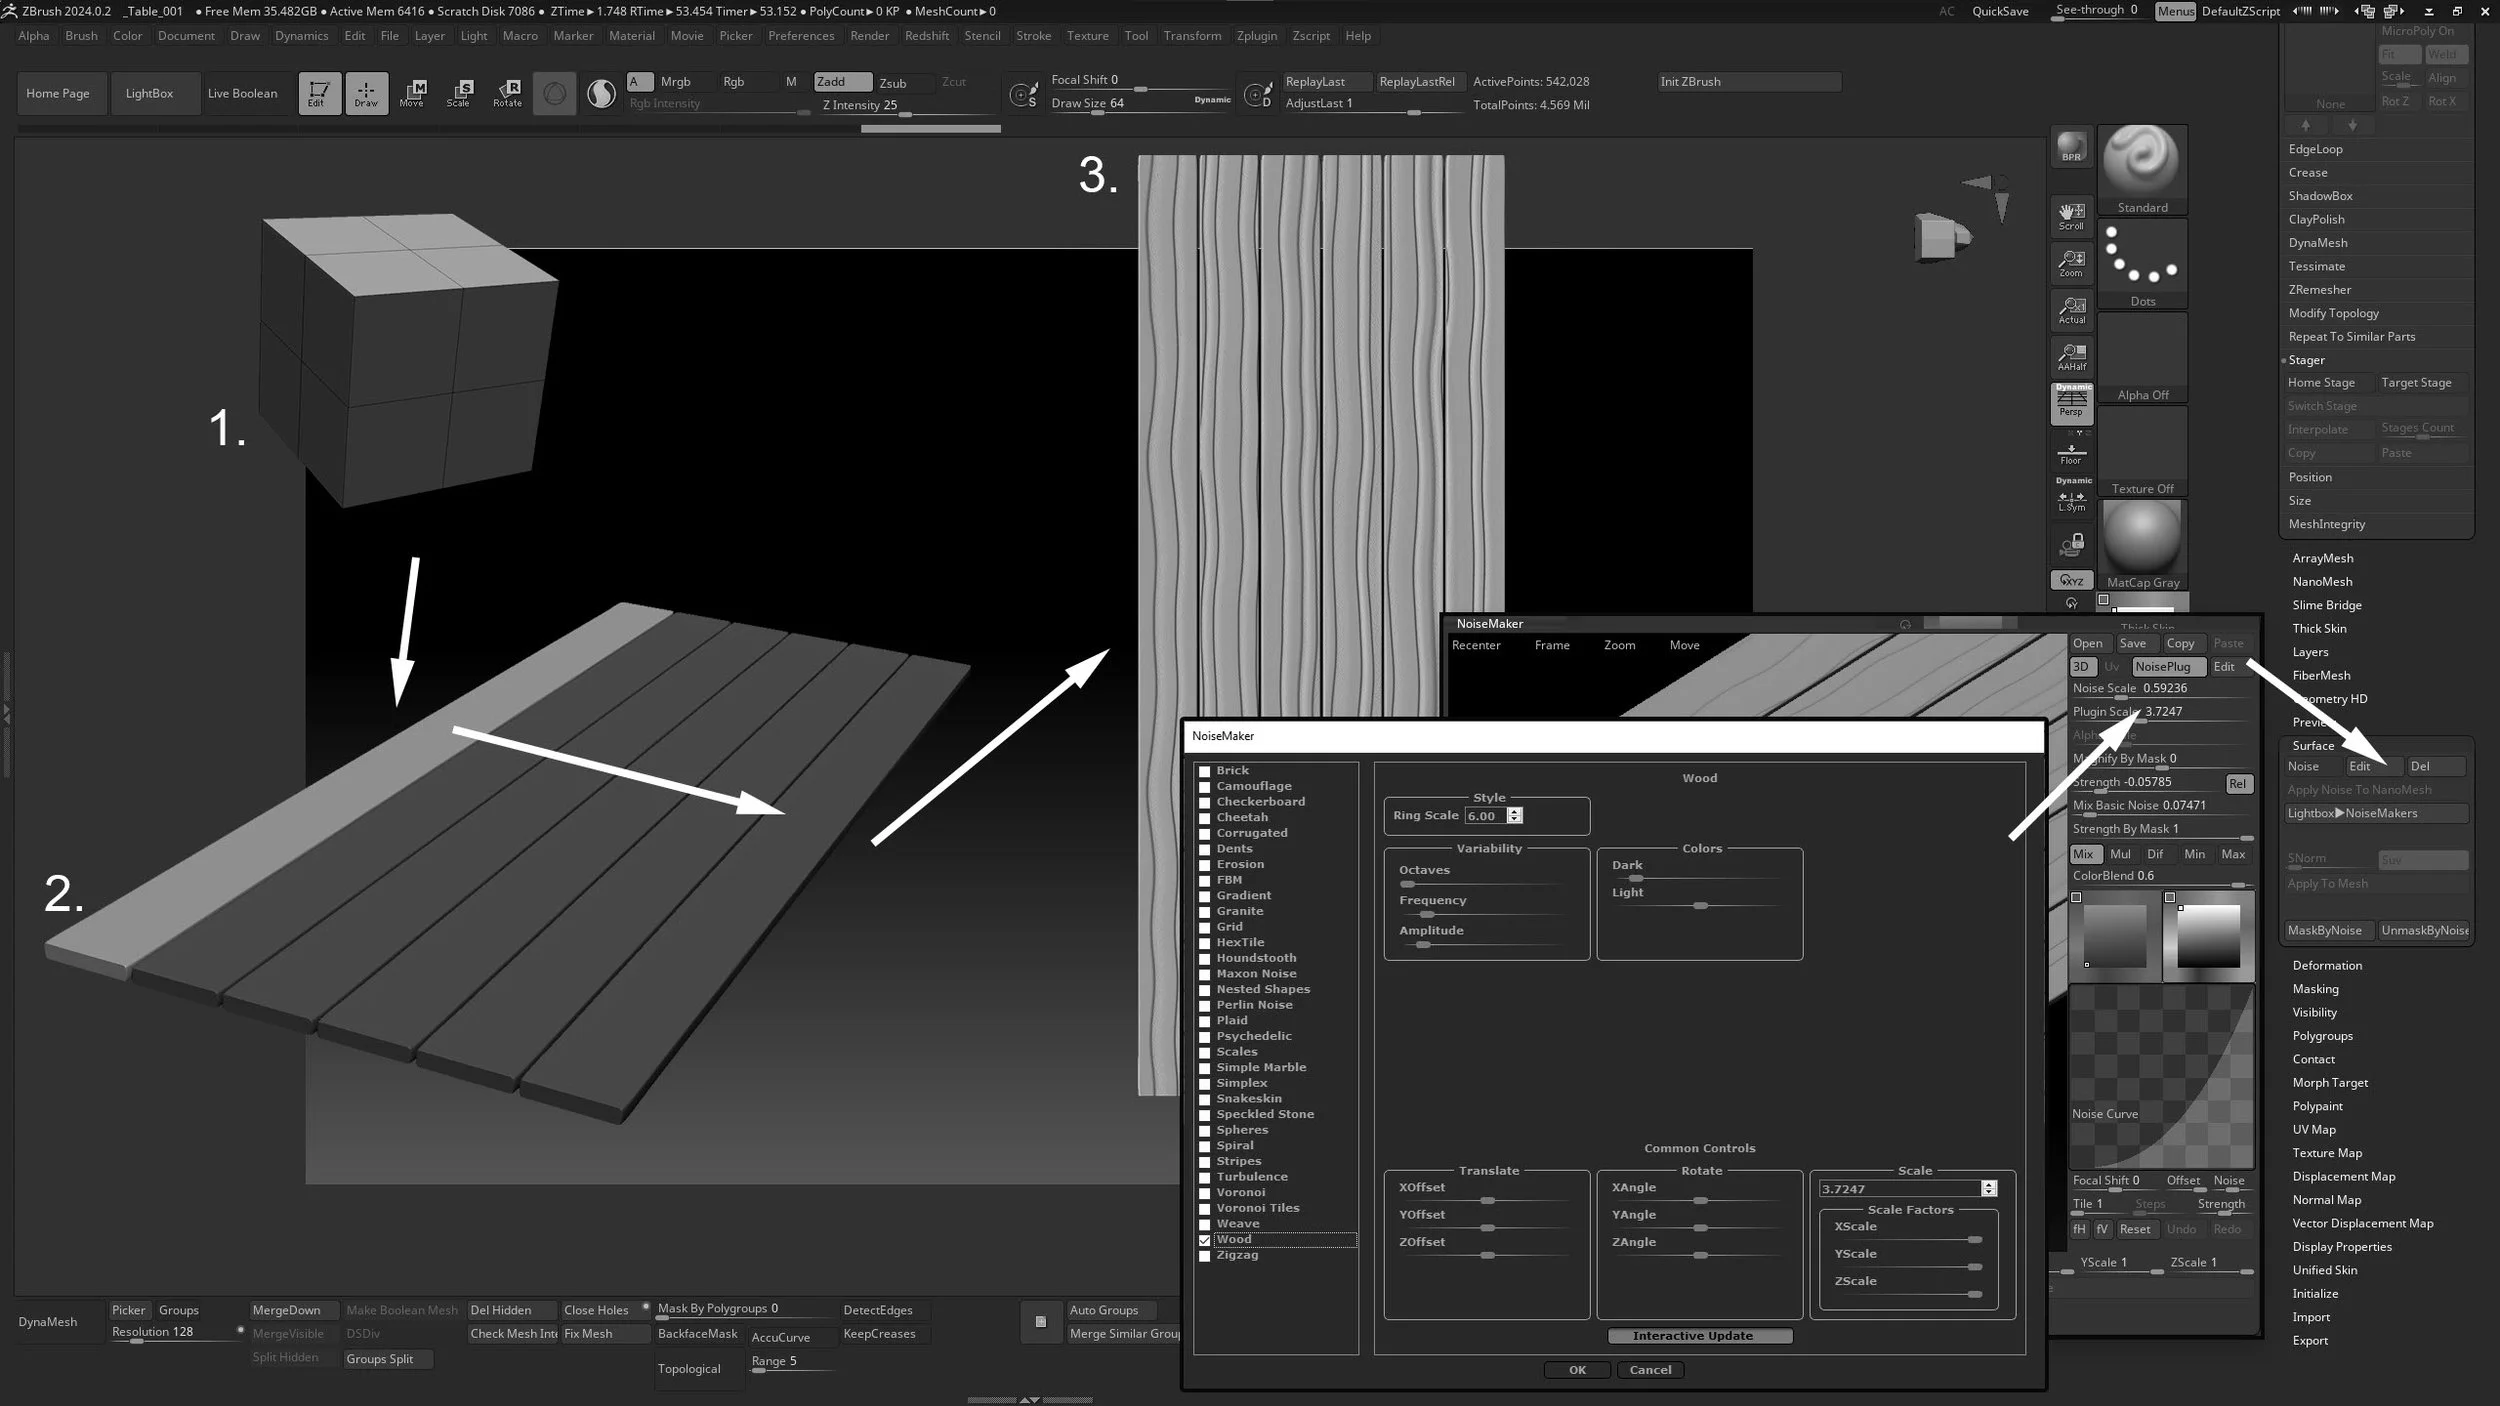Increment the Ring Scale stepper

click(1515, 811)
